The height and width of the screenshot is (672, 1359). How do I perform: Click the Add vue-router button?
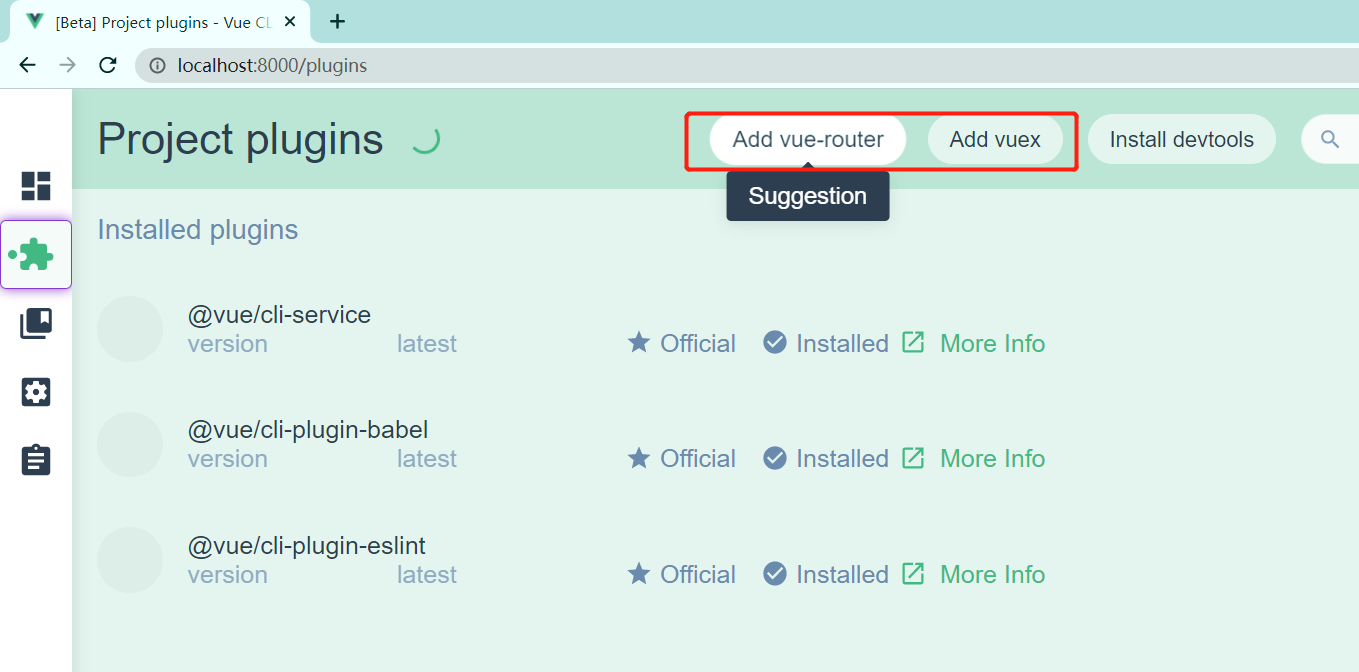coord(807,139)
